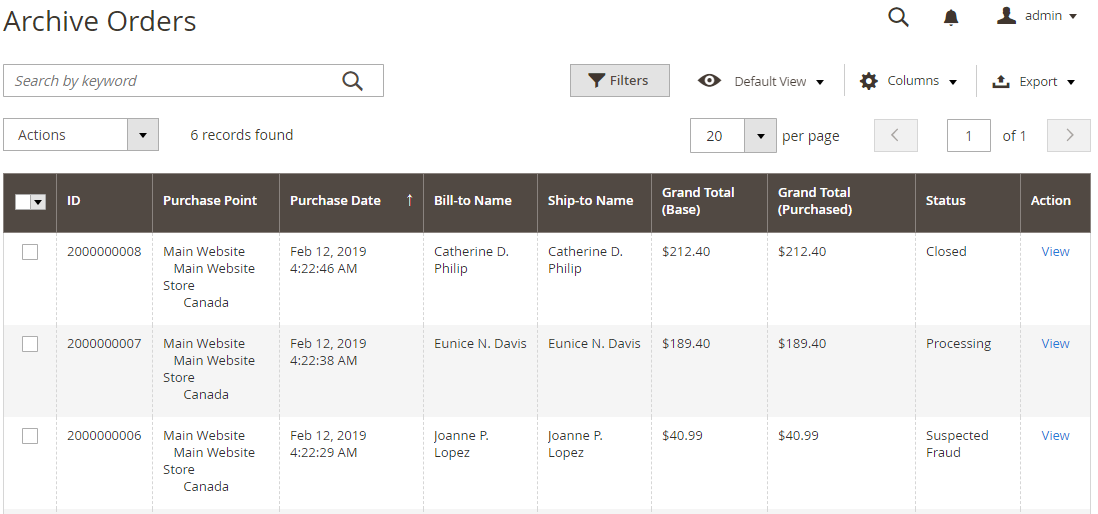Open the Filters button

(619, 81)
